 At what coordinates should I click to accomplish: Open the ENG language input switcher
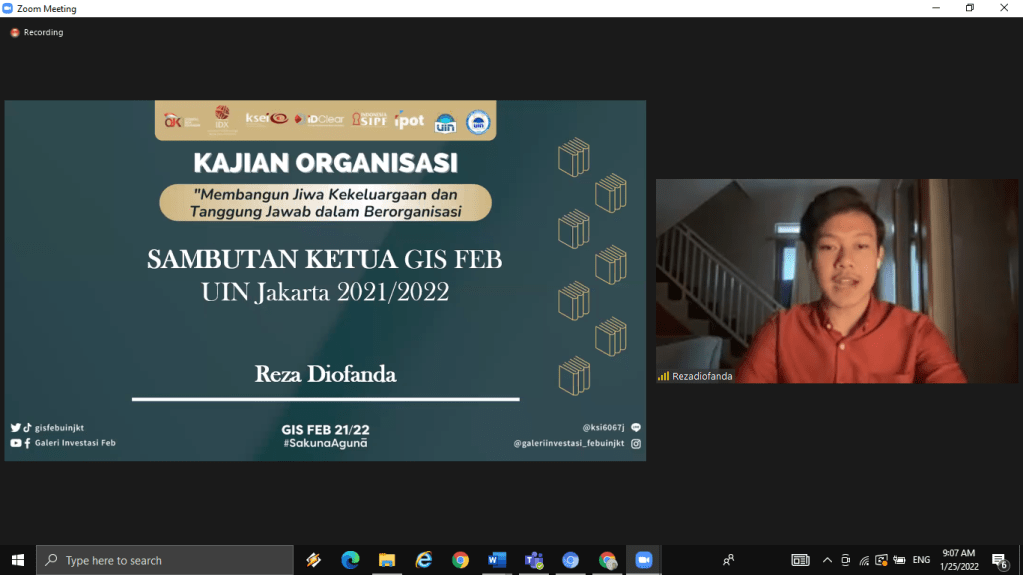pyautogui.click(x=921, y=560)
